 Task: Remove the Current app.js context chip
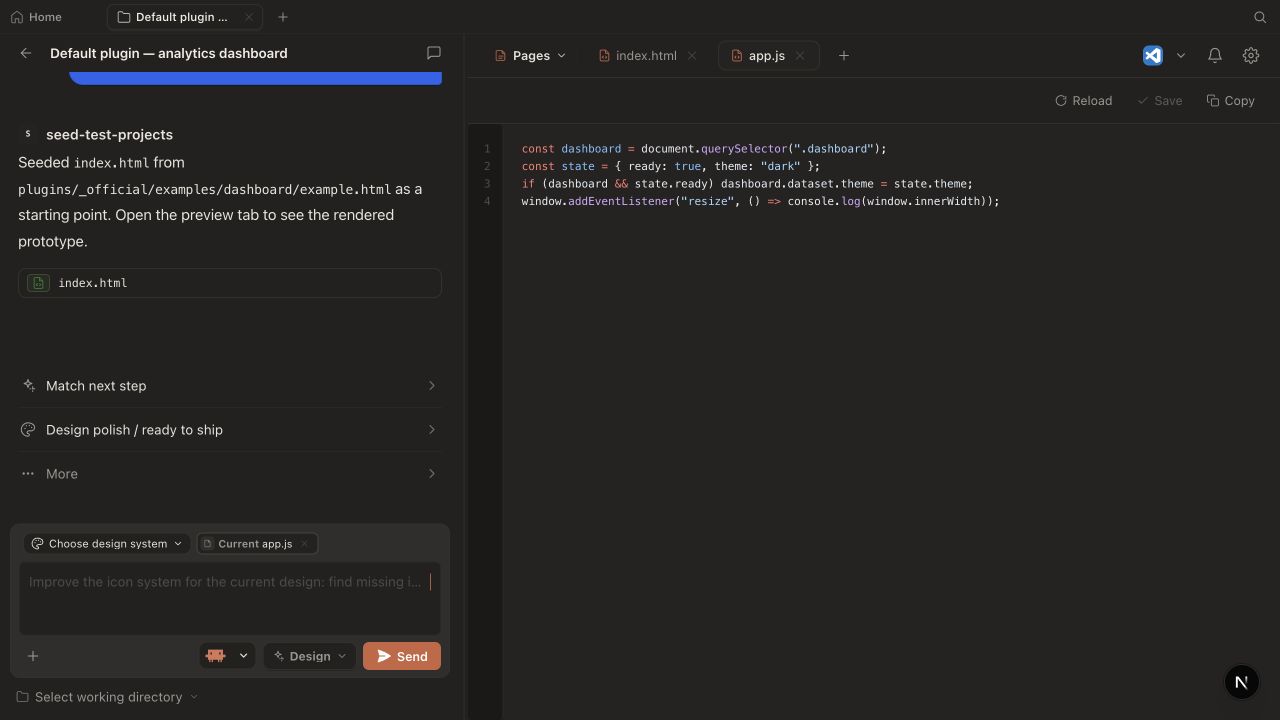point(304,544)
